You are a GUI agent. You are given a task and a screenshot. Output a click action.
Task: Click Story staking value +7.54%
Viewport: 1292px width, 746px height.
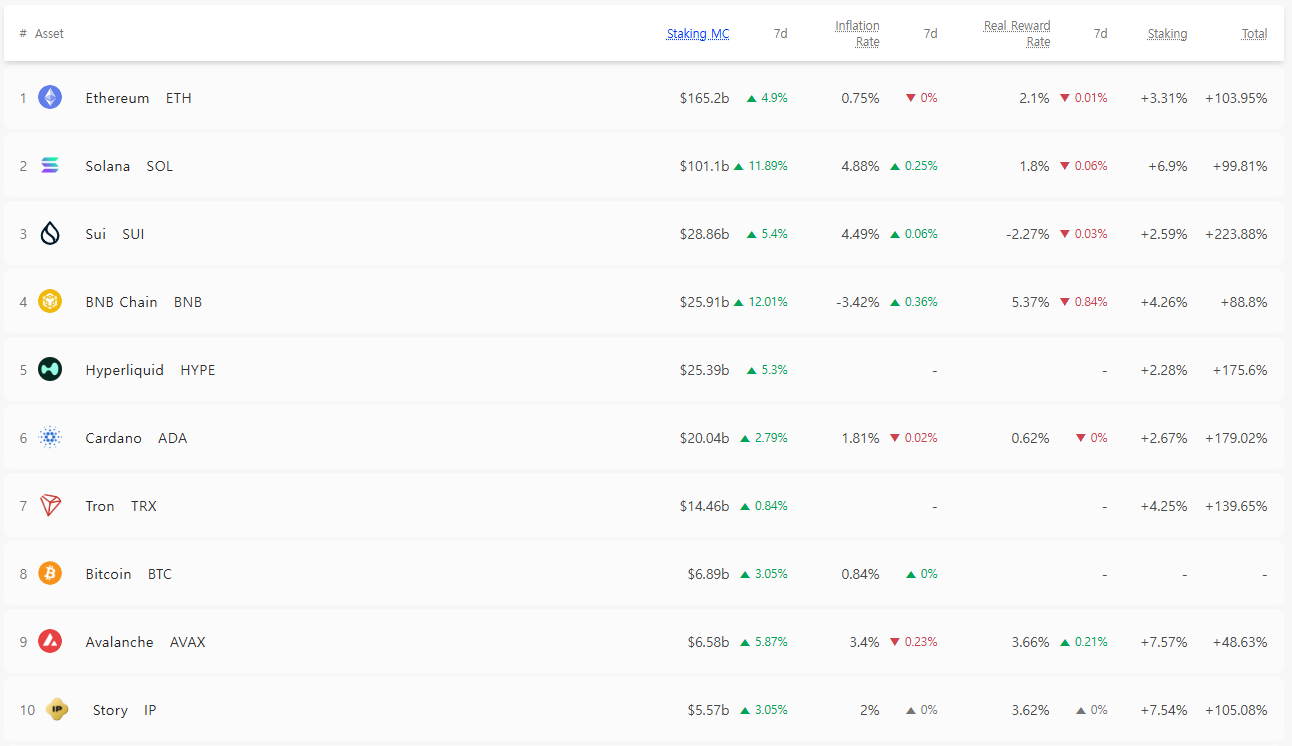(x=1164, y=710)
